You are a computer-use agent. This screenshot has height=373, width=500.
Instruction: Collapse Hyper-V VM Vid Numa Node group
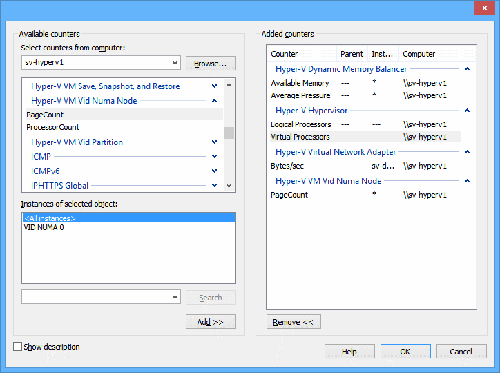pyautogui.click(x=214, y=100)
